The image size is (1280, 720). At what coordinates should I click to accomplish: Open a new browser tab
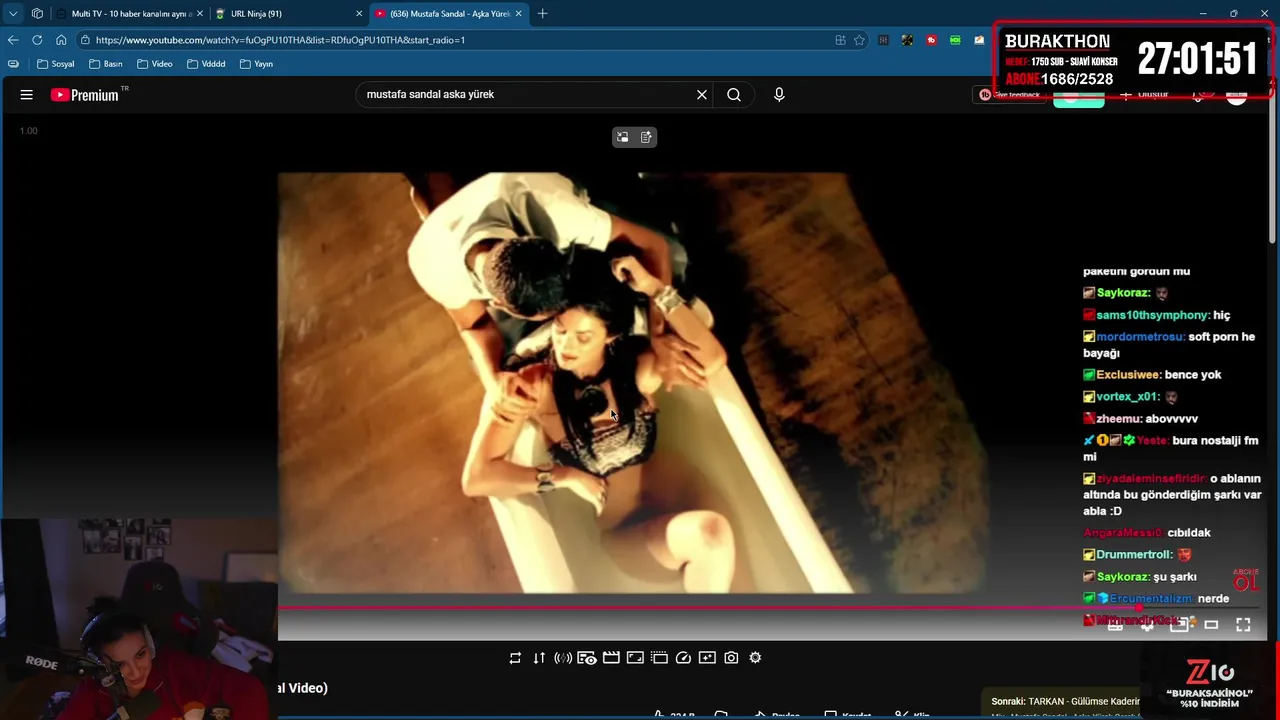(x=543, y=14)
